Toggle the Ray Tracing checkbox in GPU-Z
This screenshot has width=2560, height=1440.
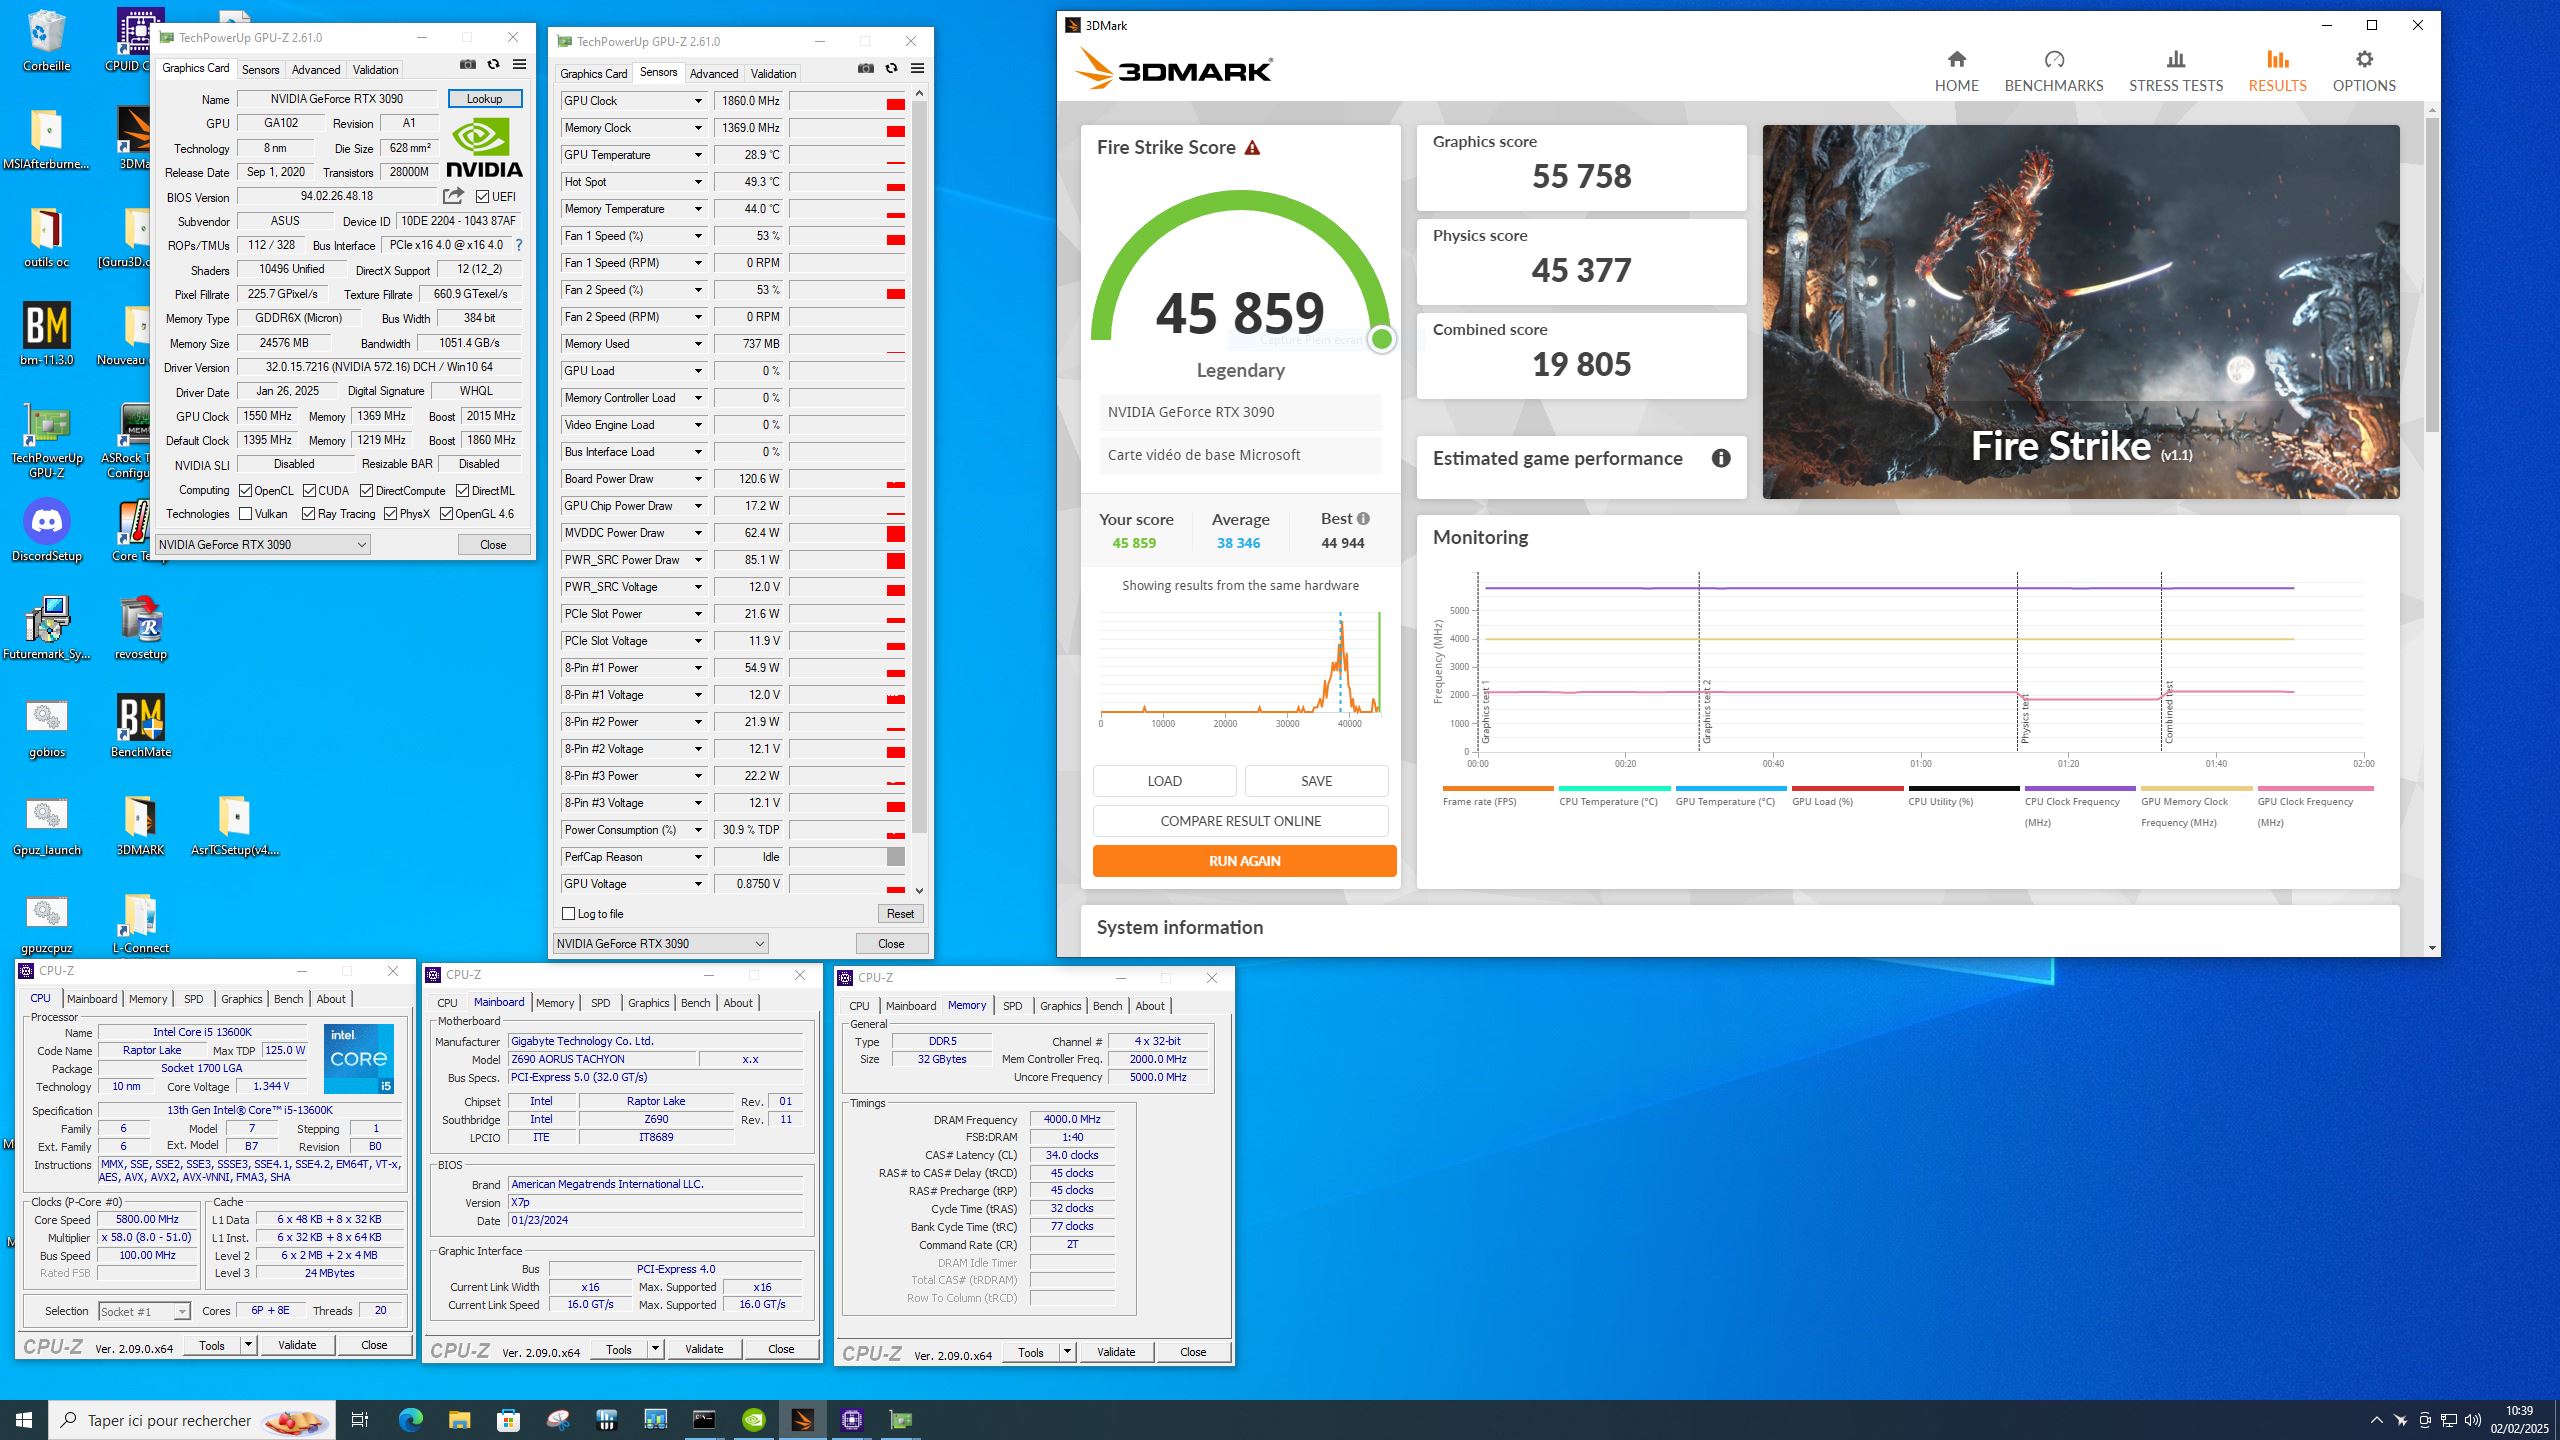coord(308,514)
